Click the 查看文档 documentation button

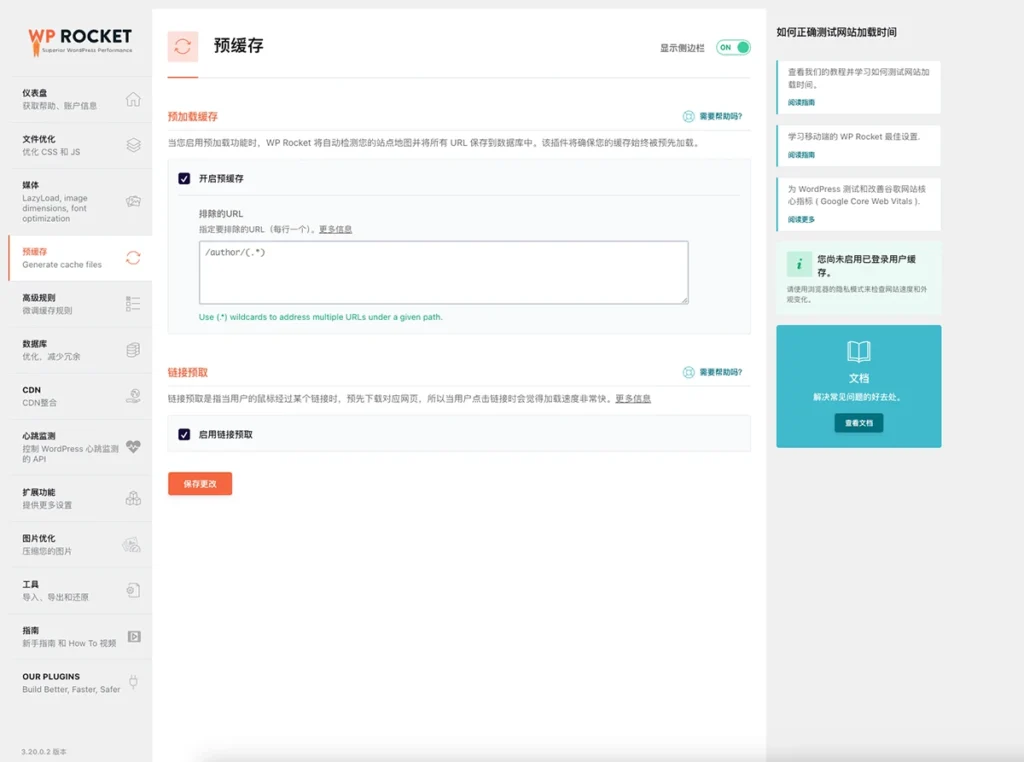[858, 423]
